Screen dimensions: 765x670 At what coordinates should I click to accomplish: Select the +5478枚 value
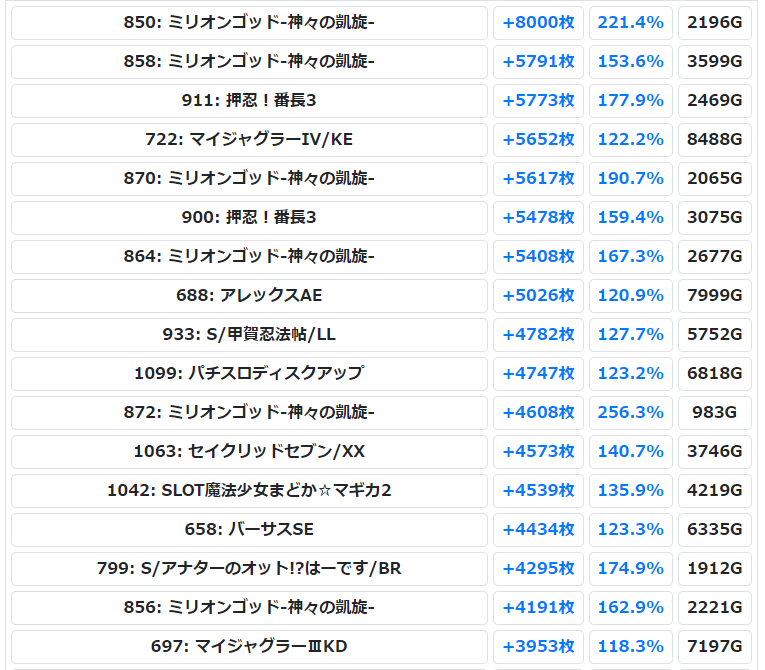pos(538,218)
